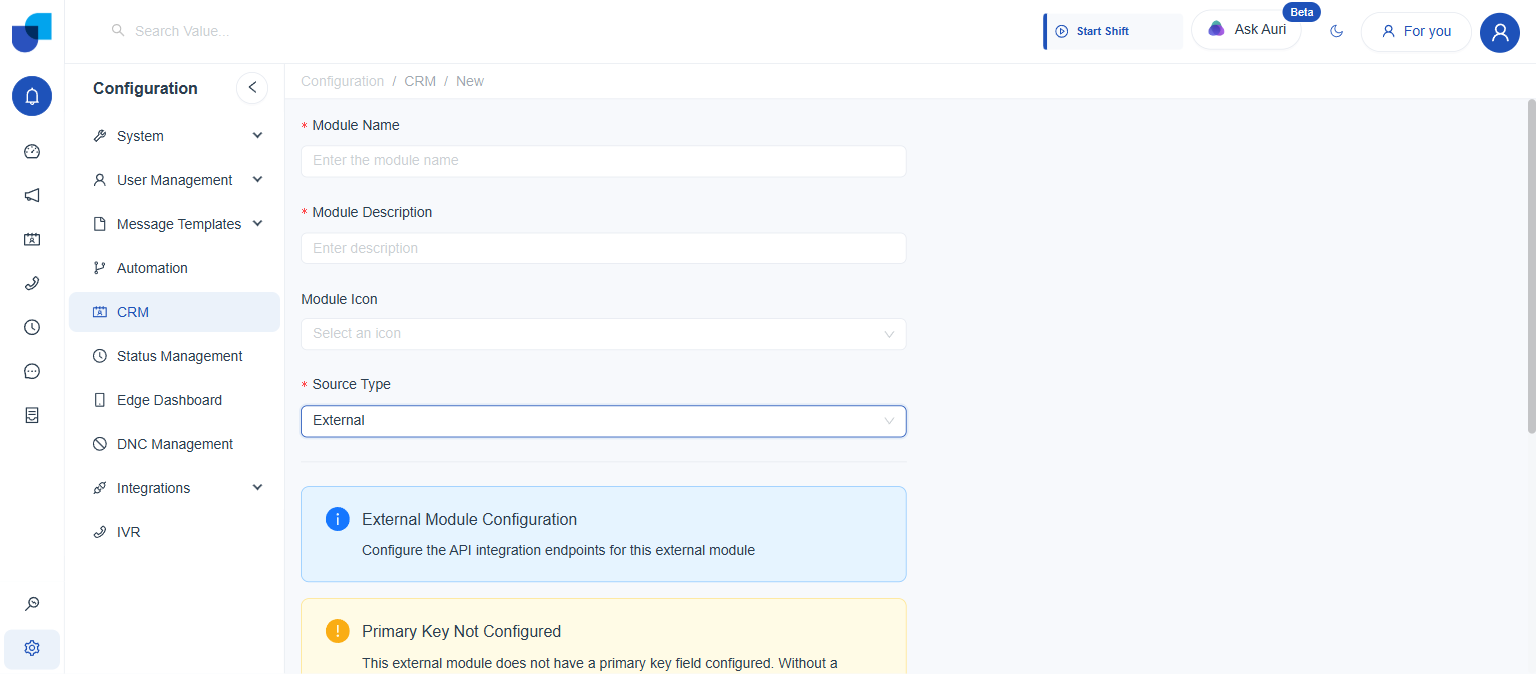Open notifications bell in left rail
The image size is (1536, 674).
[32, 96]
